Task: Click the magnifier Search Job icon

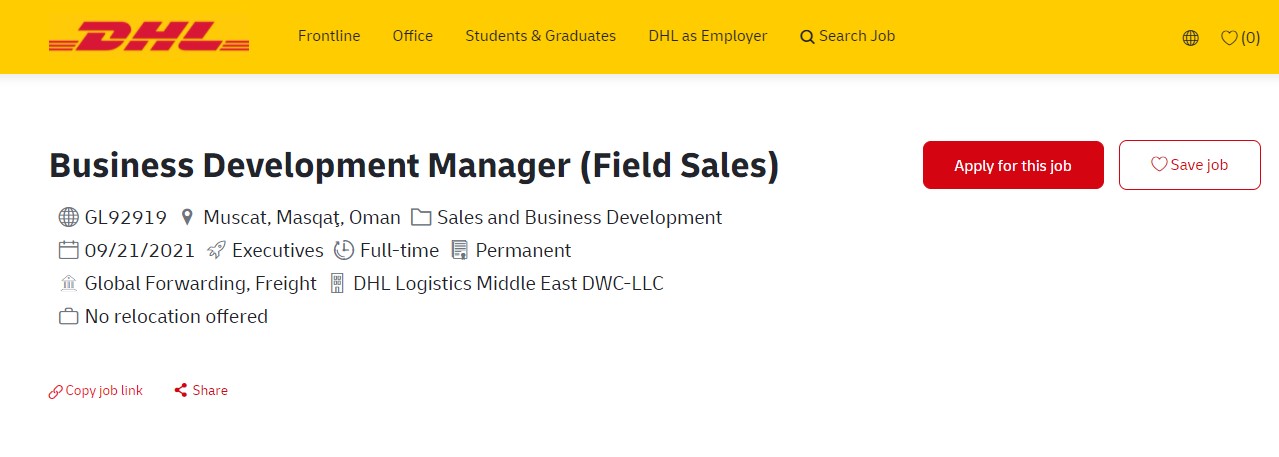Action: tap(807, 37)
